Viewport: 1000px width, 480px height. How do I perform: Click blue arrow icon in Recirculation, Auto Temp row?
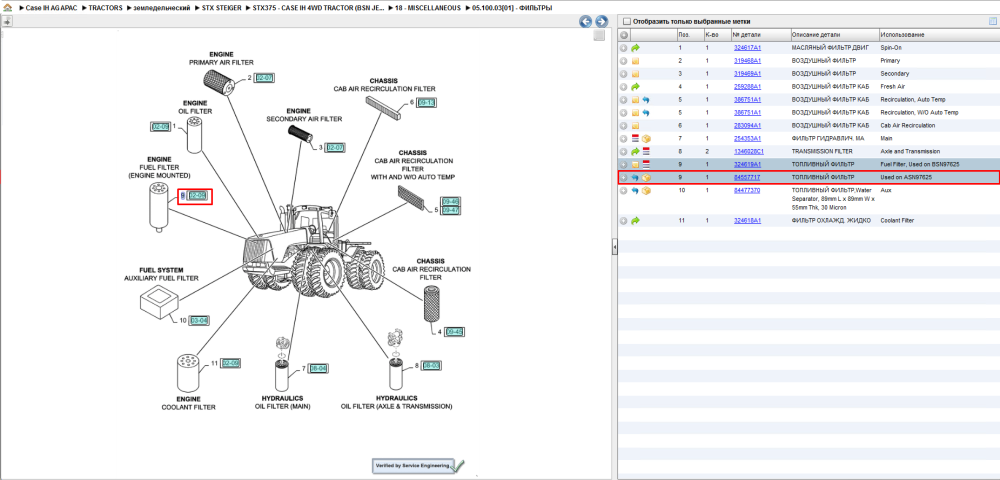646,100
